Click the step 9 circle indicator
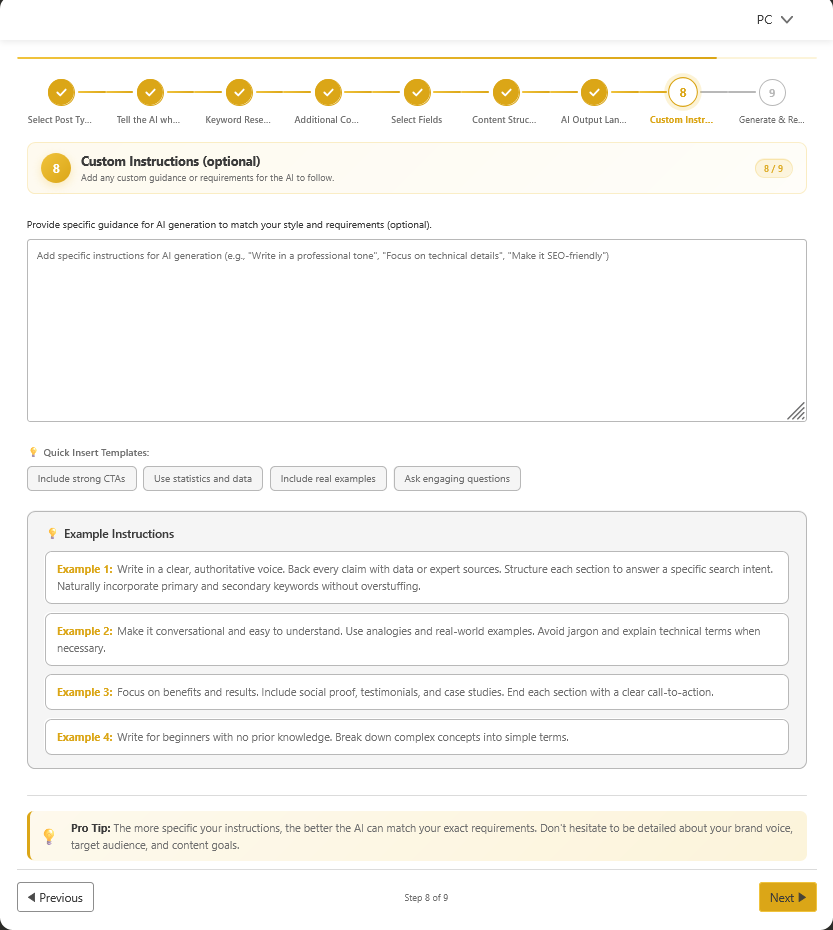 [x=771, y=91]
